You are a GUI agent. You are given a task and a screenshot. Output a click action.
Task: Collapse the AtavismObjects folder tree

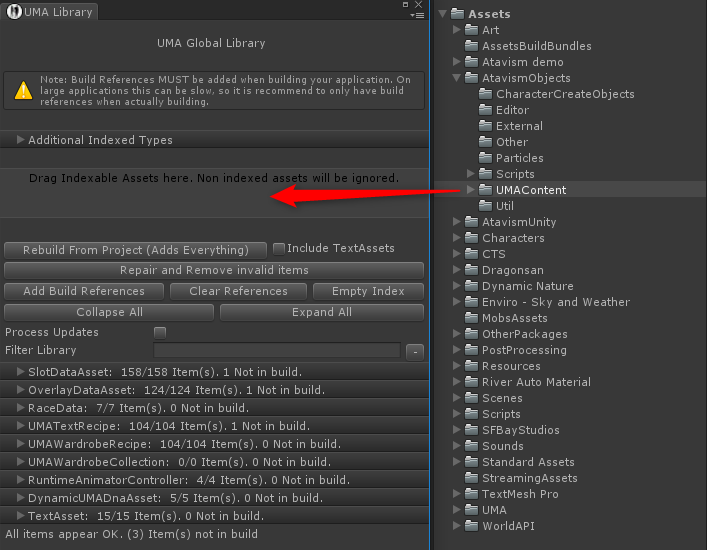[x=457, y=78]
